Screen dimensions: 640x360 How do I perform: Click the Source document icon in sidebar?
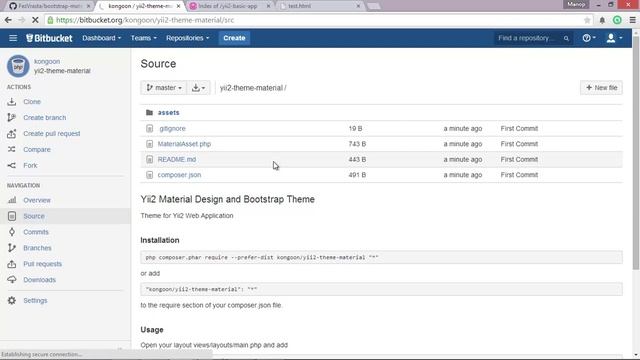coord(12,216)
